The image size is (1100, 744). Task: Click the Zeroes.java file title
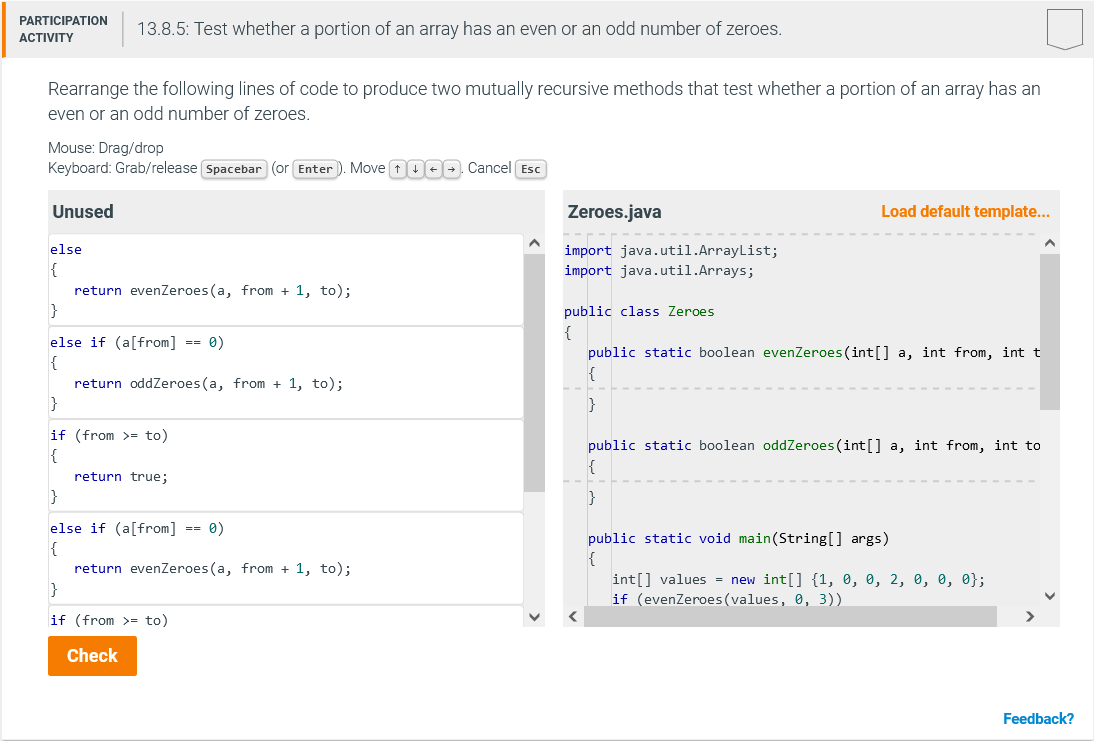pyautogui.click(x=617, y=213)
